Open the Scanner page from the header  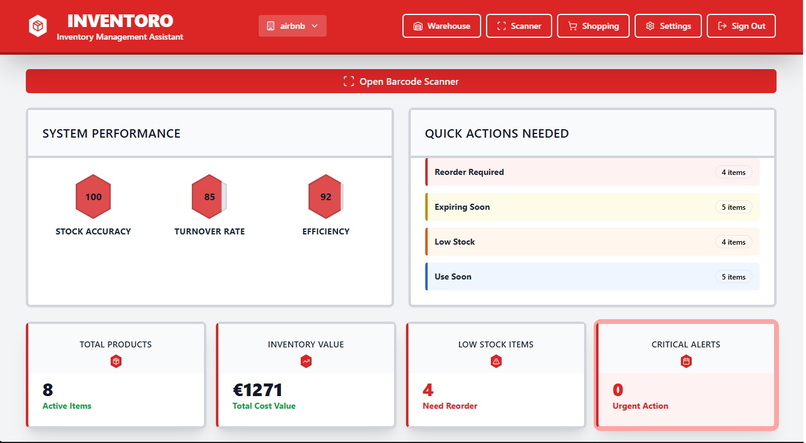click(x=519, y=26)
